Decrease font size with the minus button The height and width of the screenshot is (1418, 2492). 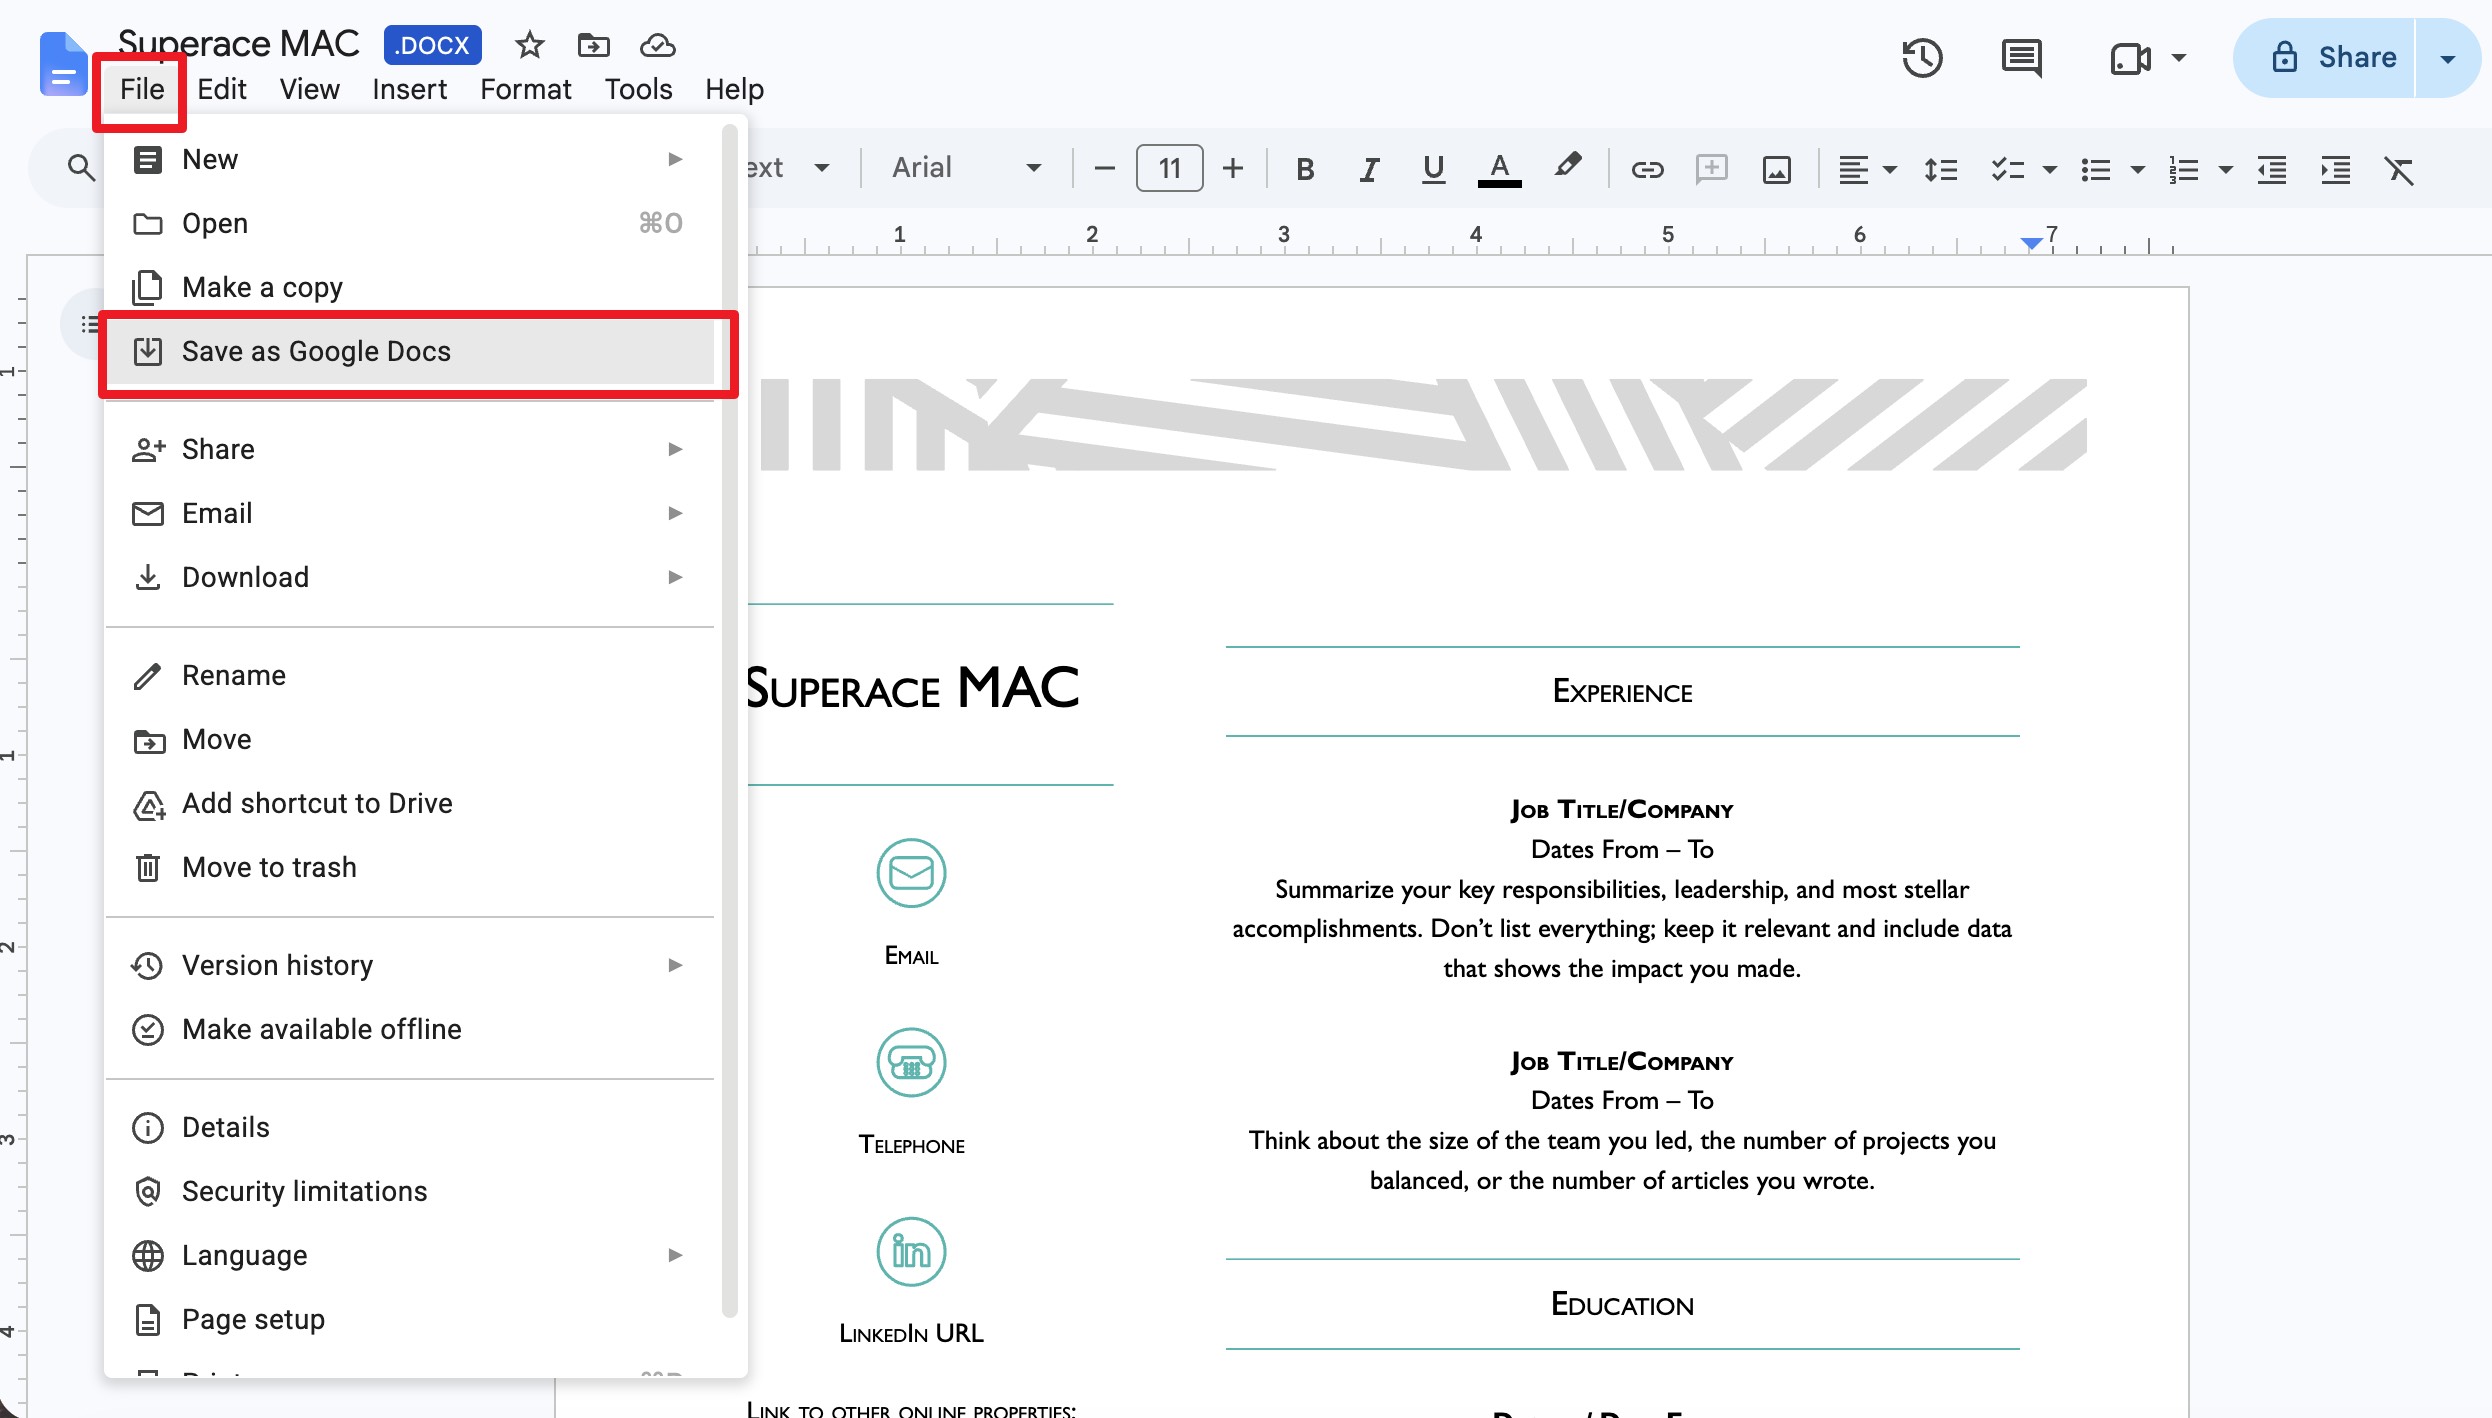pyautogui.click(x=1104, y=168)
